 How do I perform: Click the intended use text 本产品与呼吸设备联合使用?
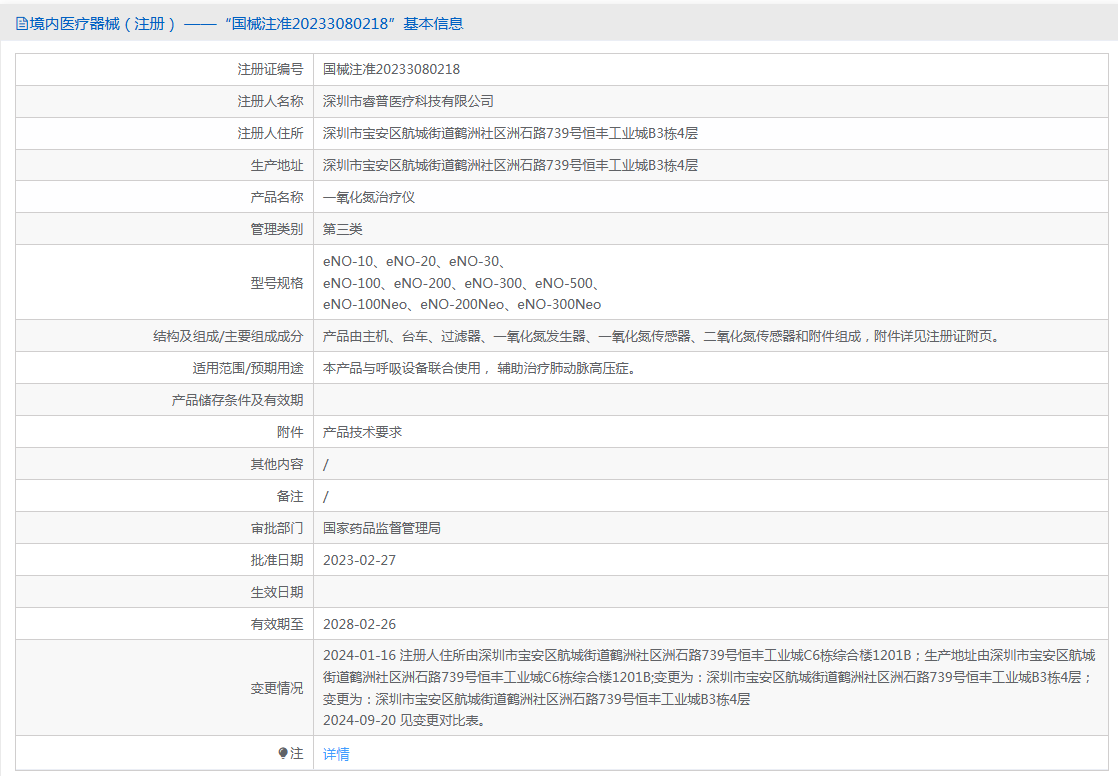tap(479, 368)
